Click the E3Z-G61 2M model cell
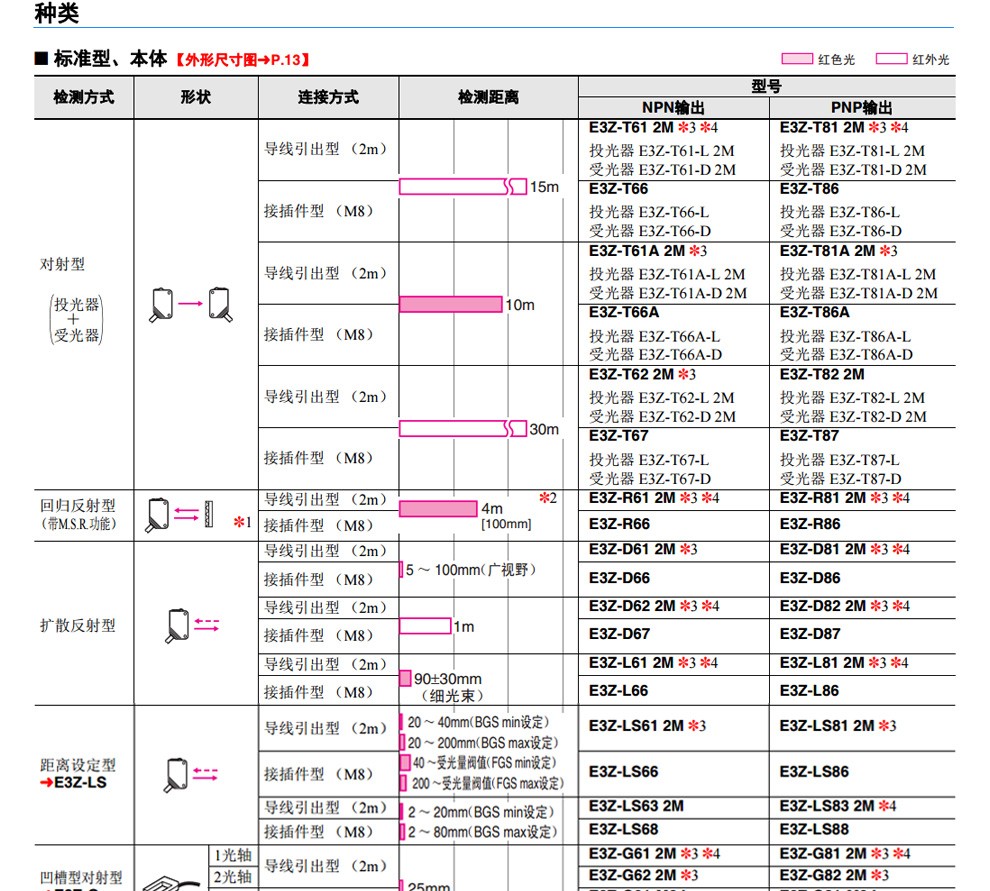 point(674,854)
